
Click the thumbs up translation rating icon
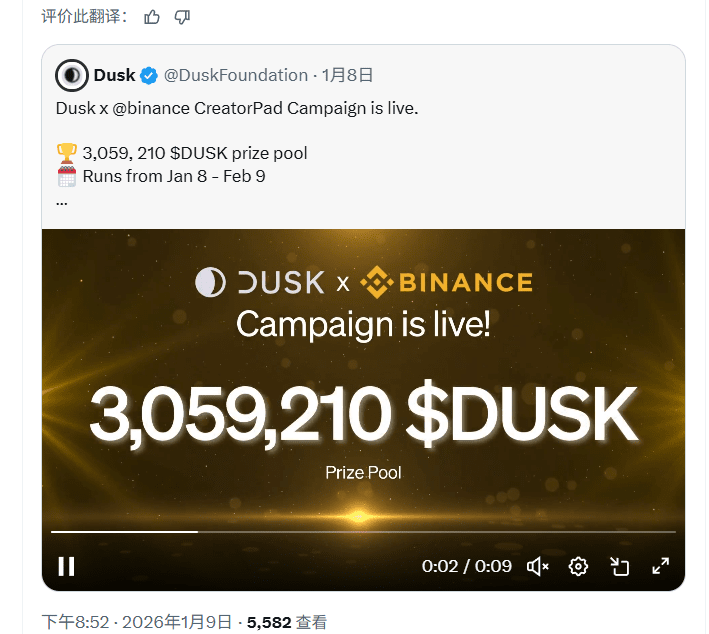[x=152, y=16]
